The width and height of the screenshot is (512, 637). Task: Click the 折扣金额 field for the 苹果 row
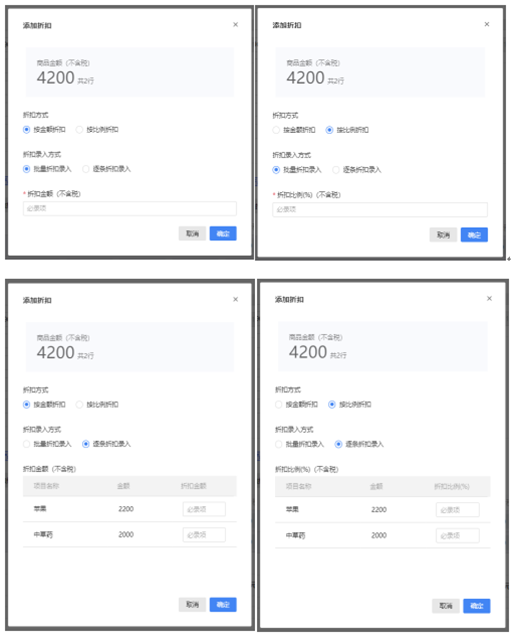coord(204,509)
